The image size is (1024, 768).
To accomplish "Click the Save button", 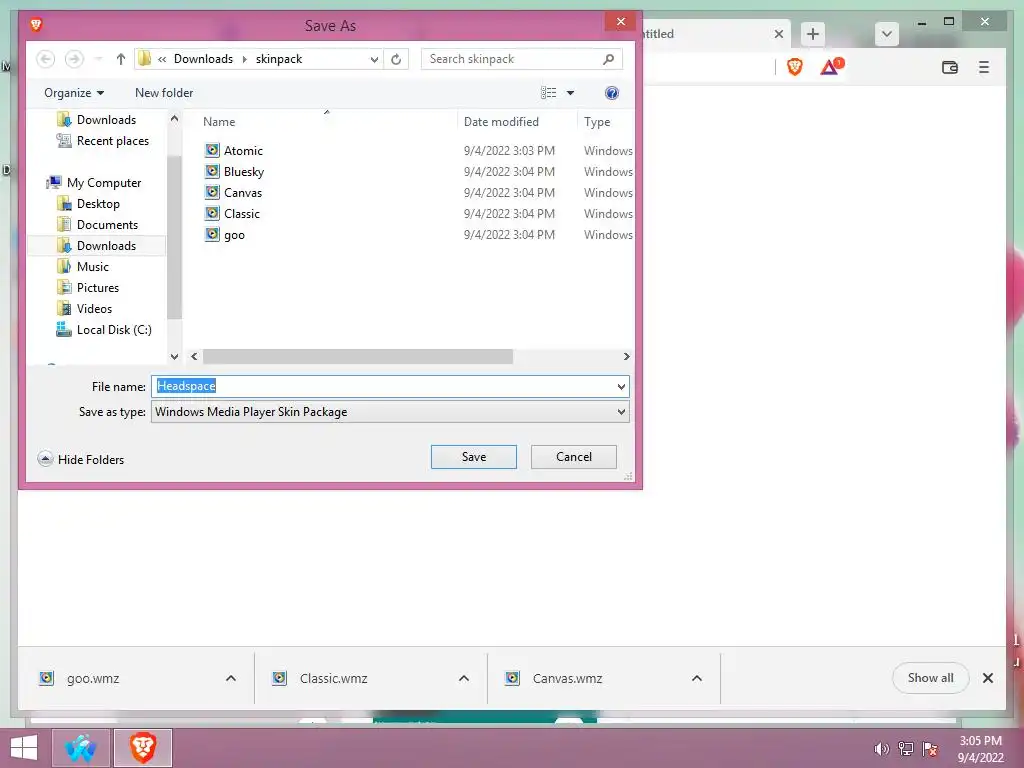I will 473,456.
